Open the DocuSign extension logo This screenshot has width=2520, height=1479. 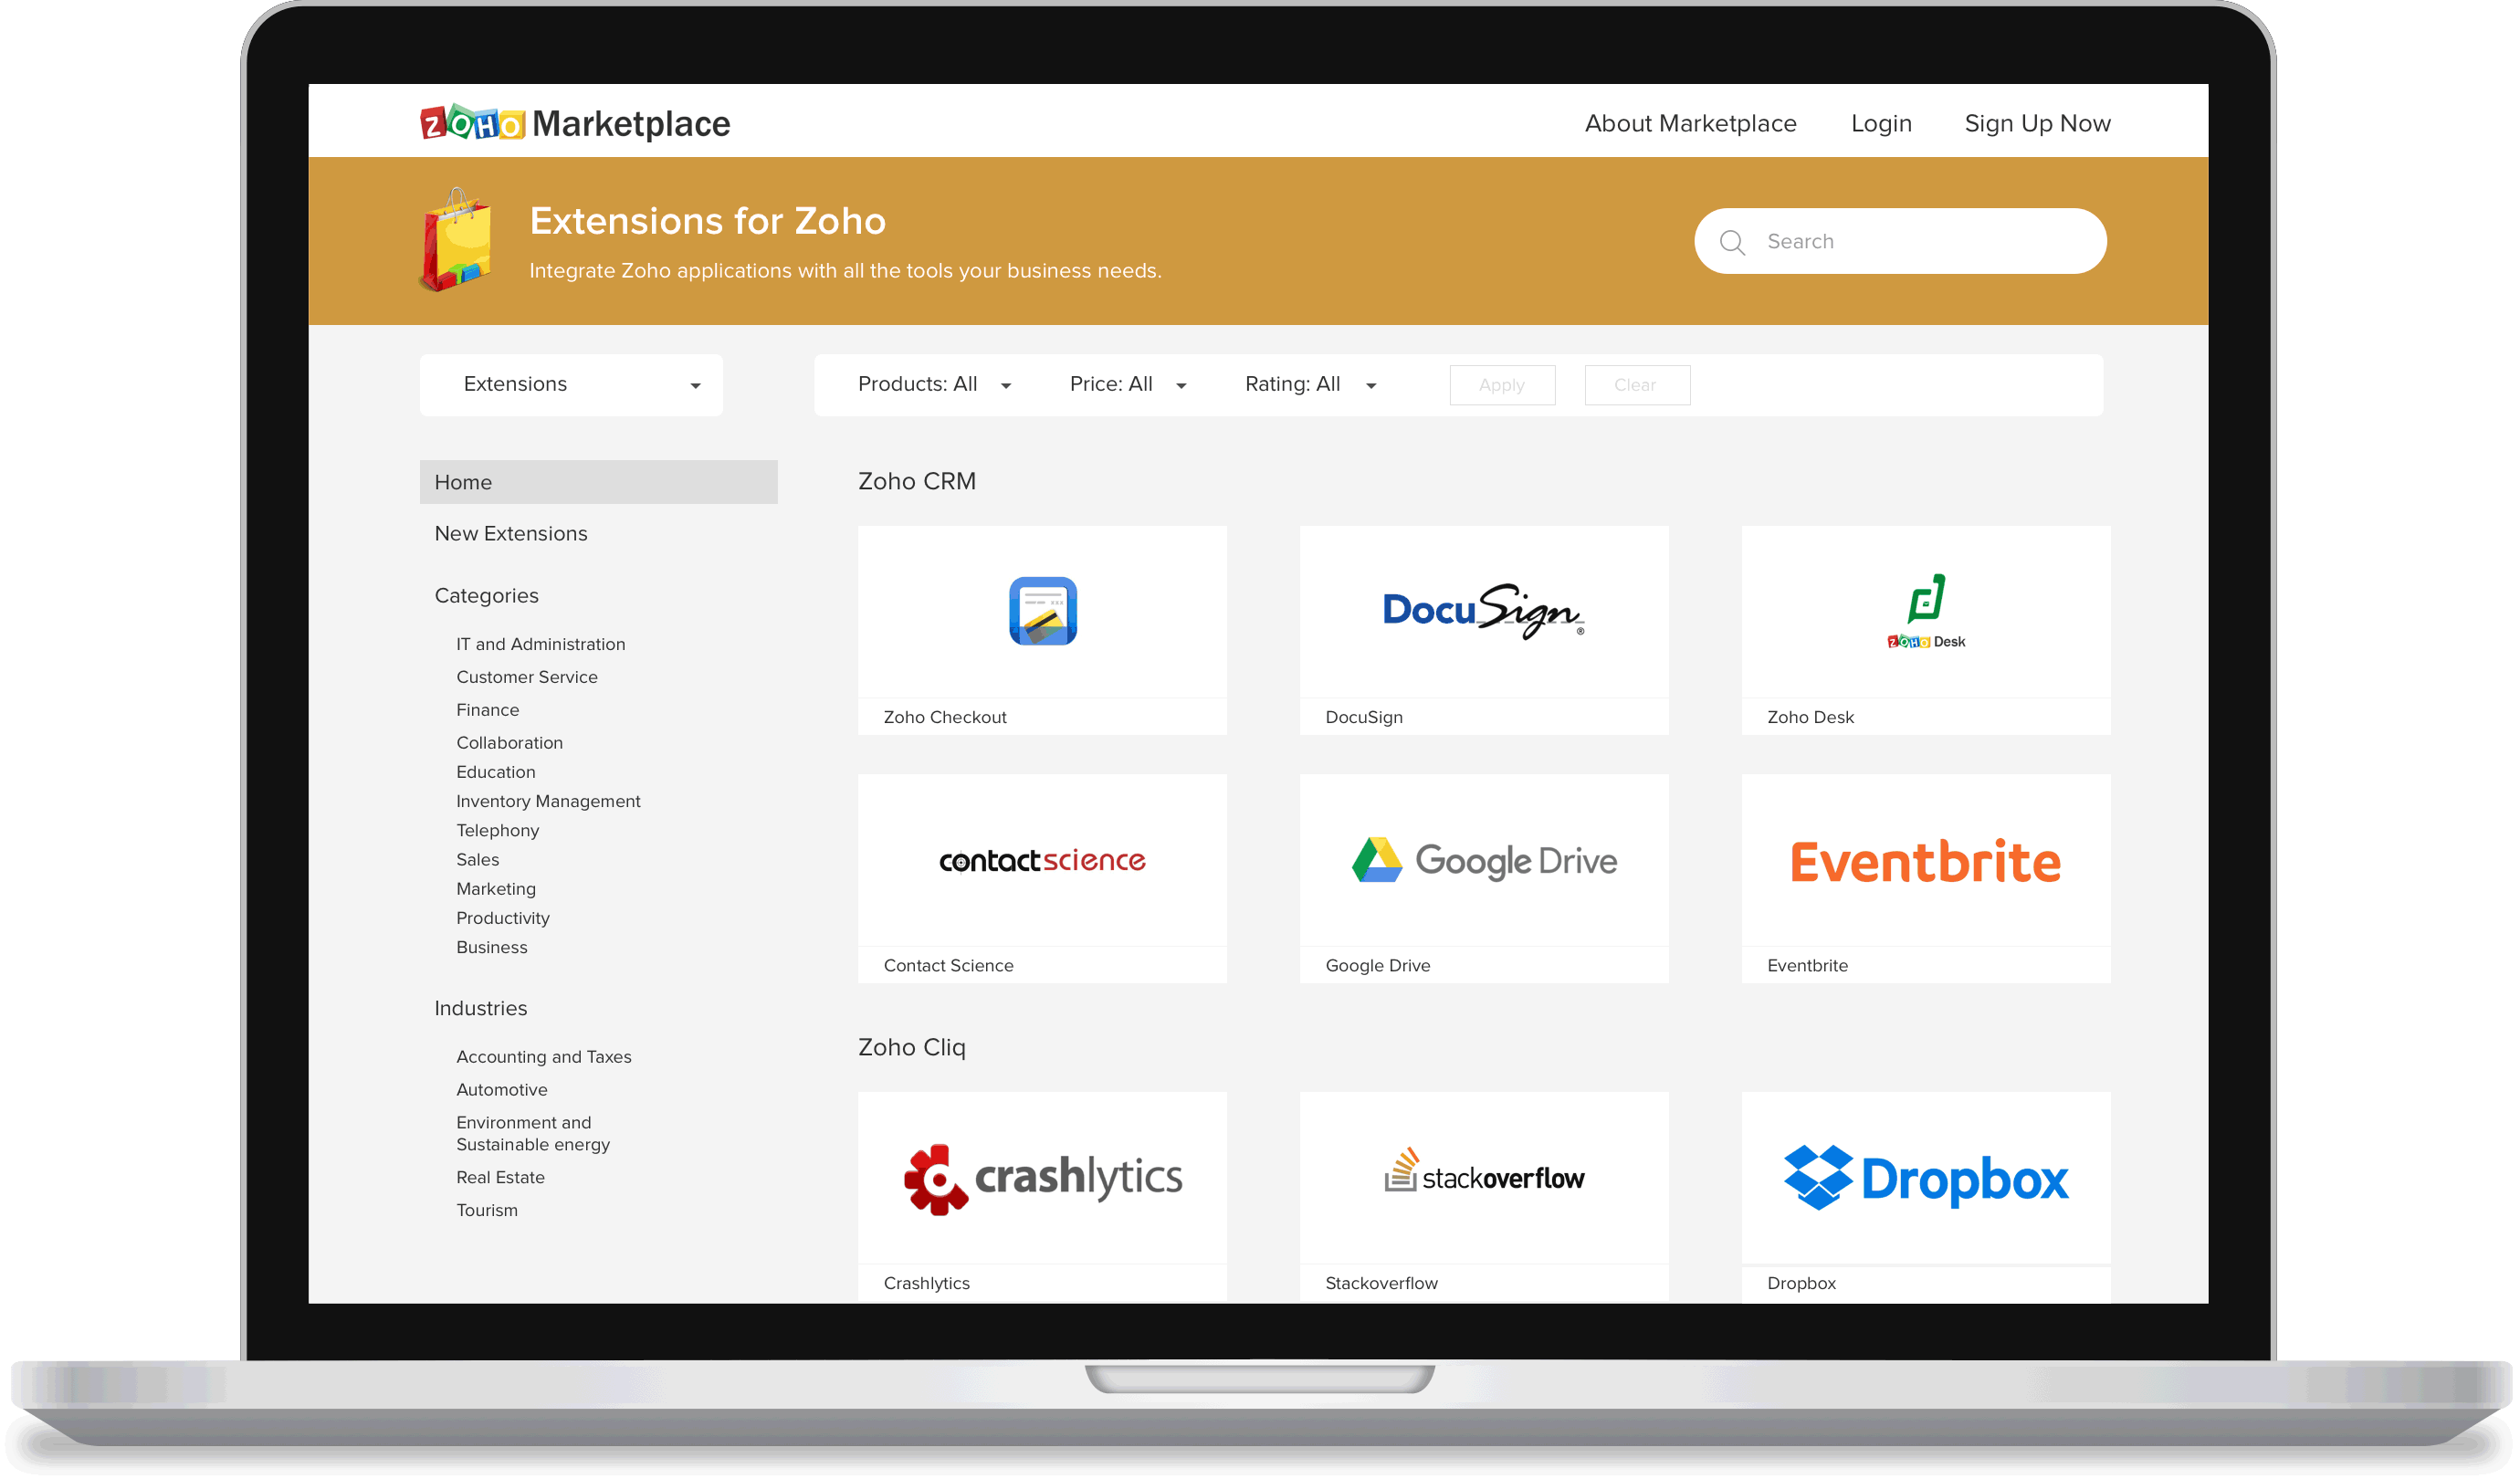(1482, 610)
